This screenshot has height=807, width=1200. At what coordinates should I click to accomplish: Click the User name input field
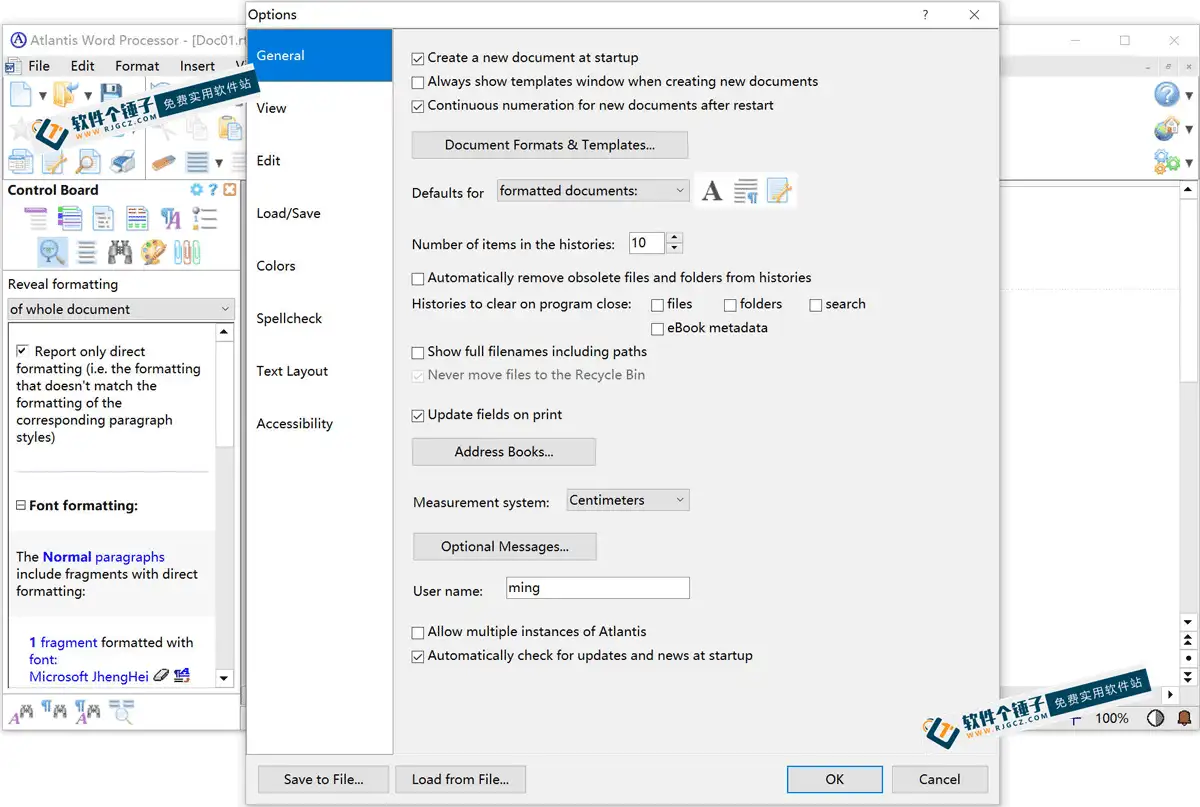[x=598, y=588]
